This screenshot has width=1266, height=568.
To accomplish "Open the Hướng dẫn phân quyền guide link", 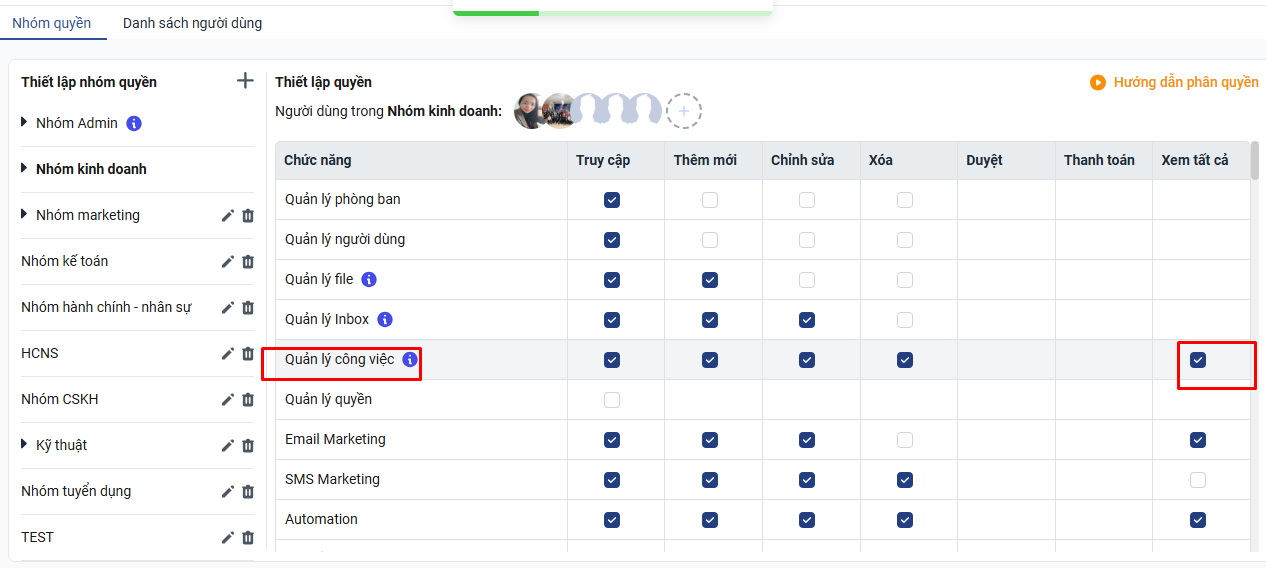I will tap(1185, 82).
